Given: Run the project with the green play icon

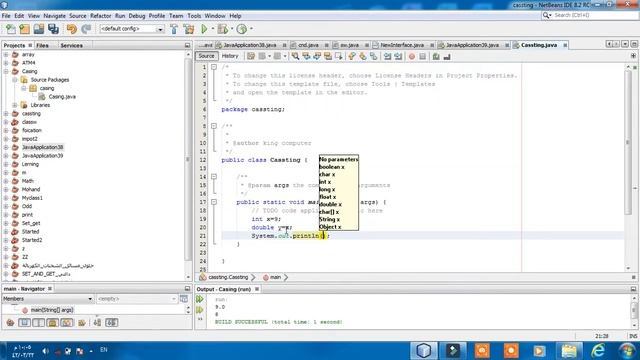Looking at the screenshot, I should coord(204,29).
